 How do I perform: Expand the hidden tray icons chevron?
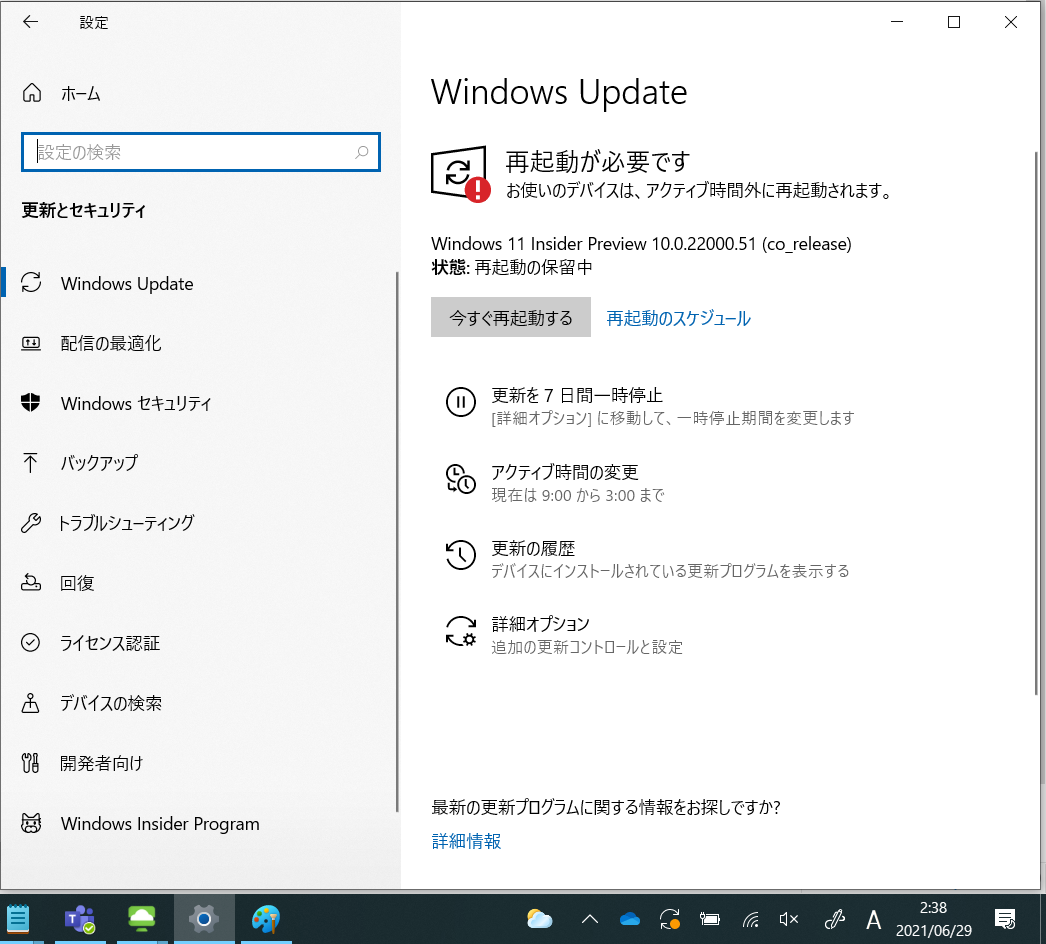coord(590,919)
